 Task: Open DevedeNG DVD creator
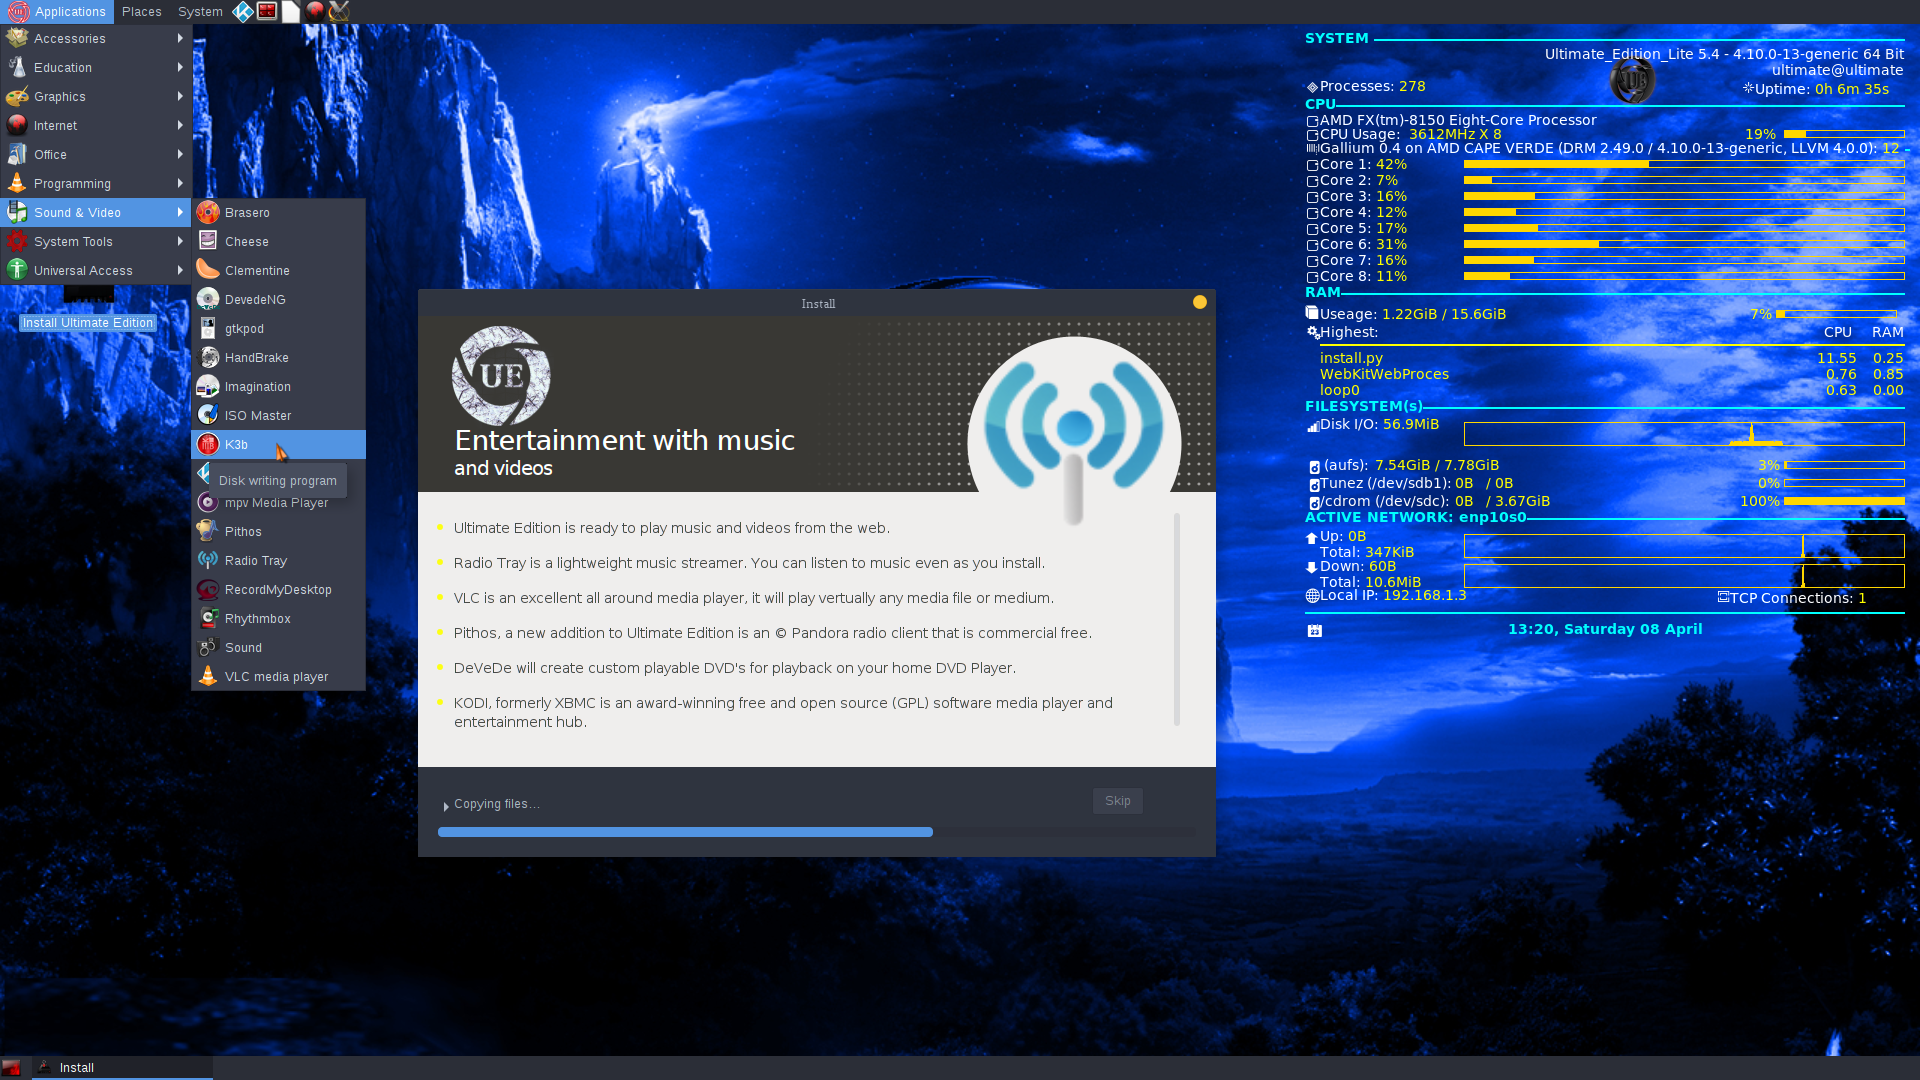[279, 299]
